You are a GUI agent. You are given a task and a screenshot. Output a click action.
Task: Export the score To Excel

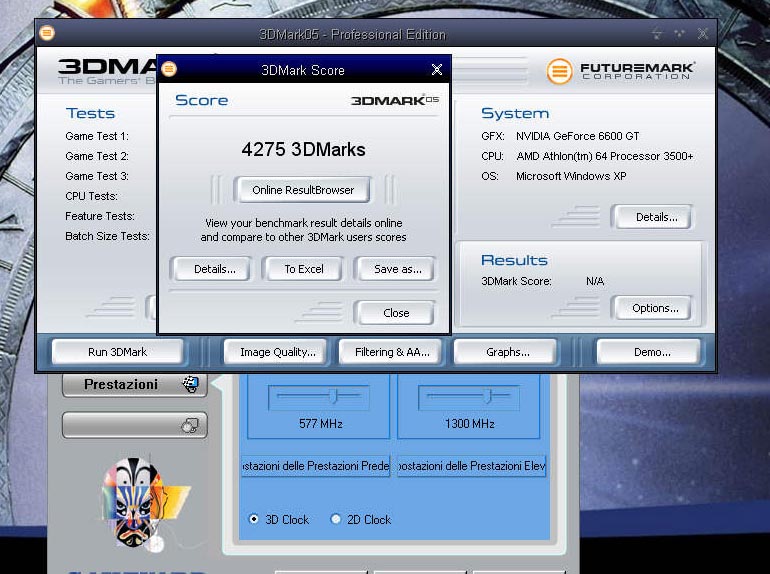point(303,269)
